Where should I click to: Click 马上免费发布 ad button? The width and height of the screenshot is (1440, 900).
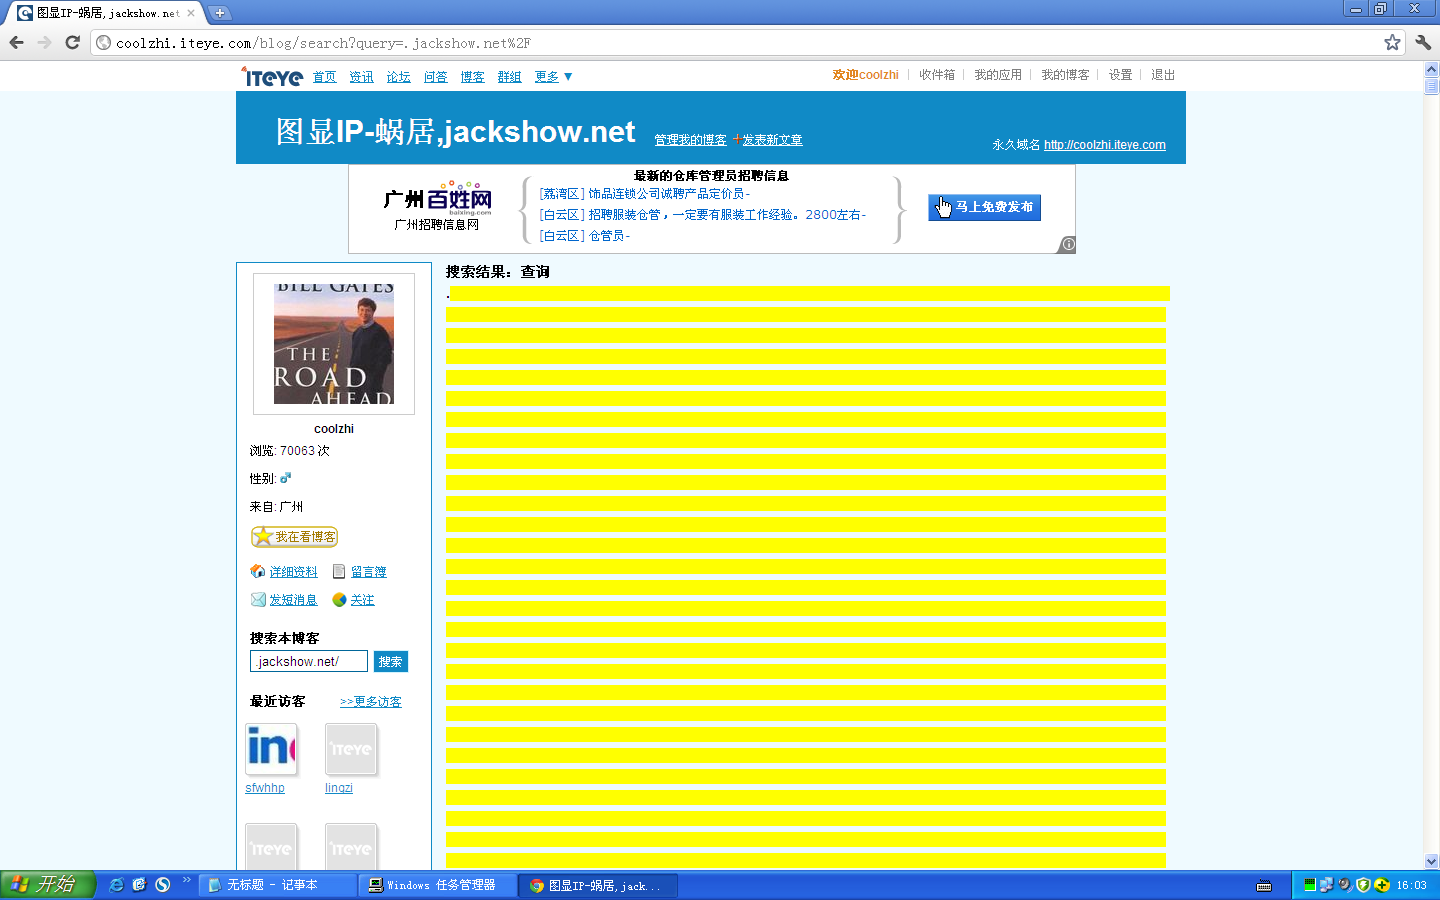coord(984,207)
